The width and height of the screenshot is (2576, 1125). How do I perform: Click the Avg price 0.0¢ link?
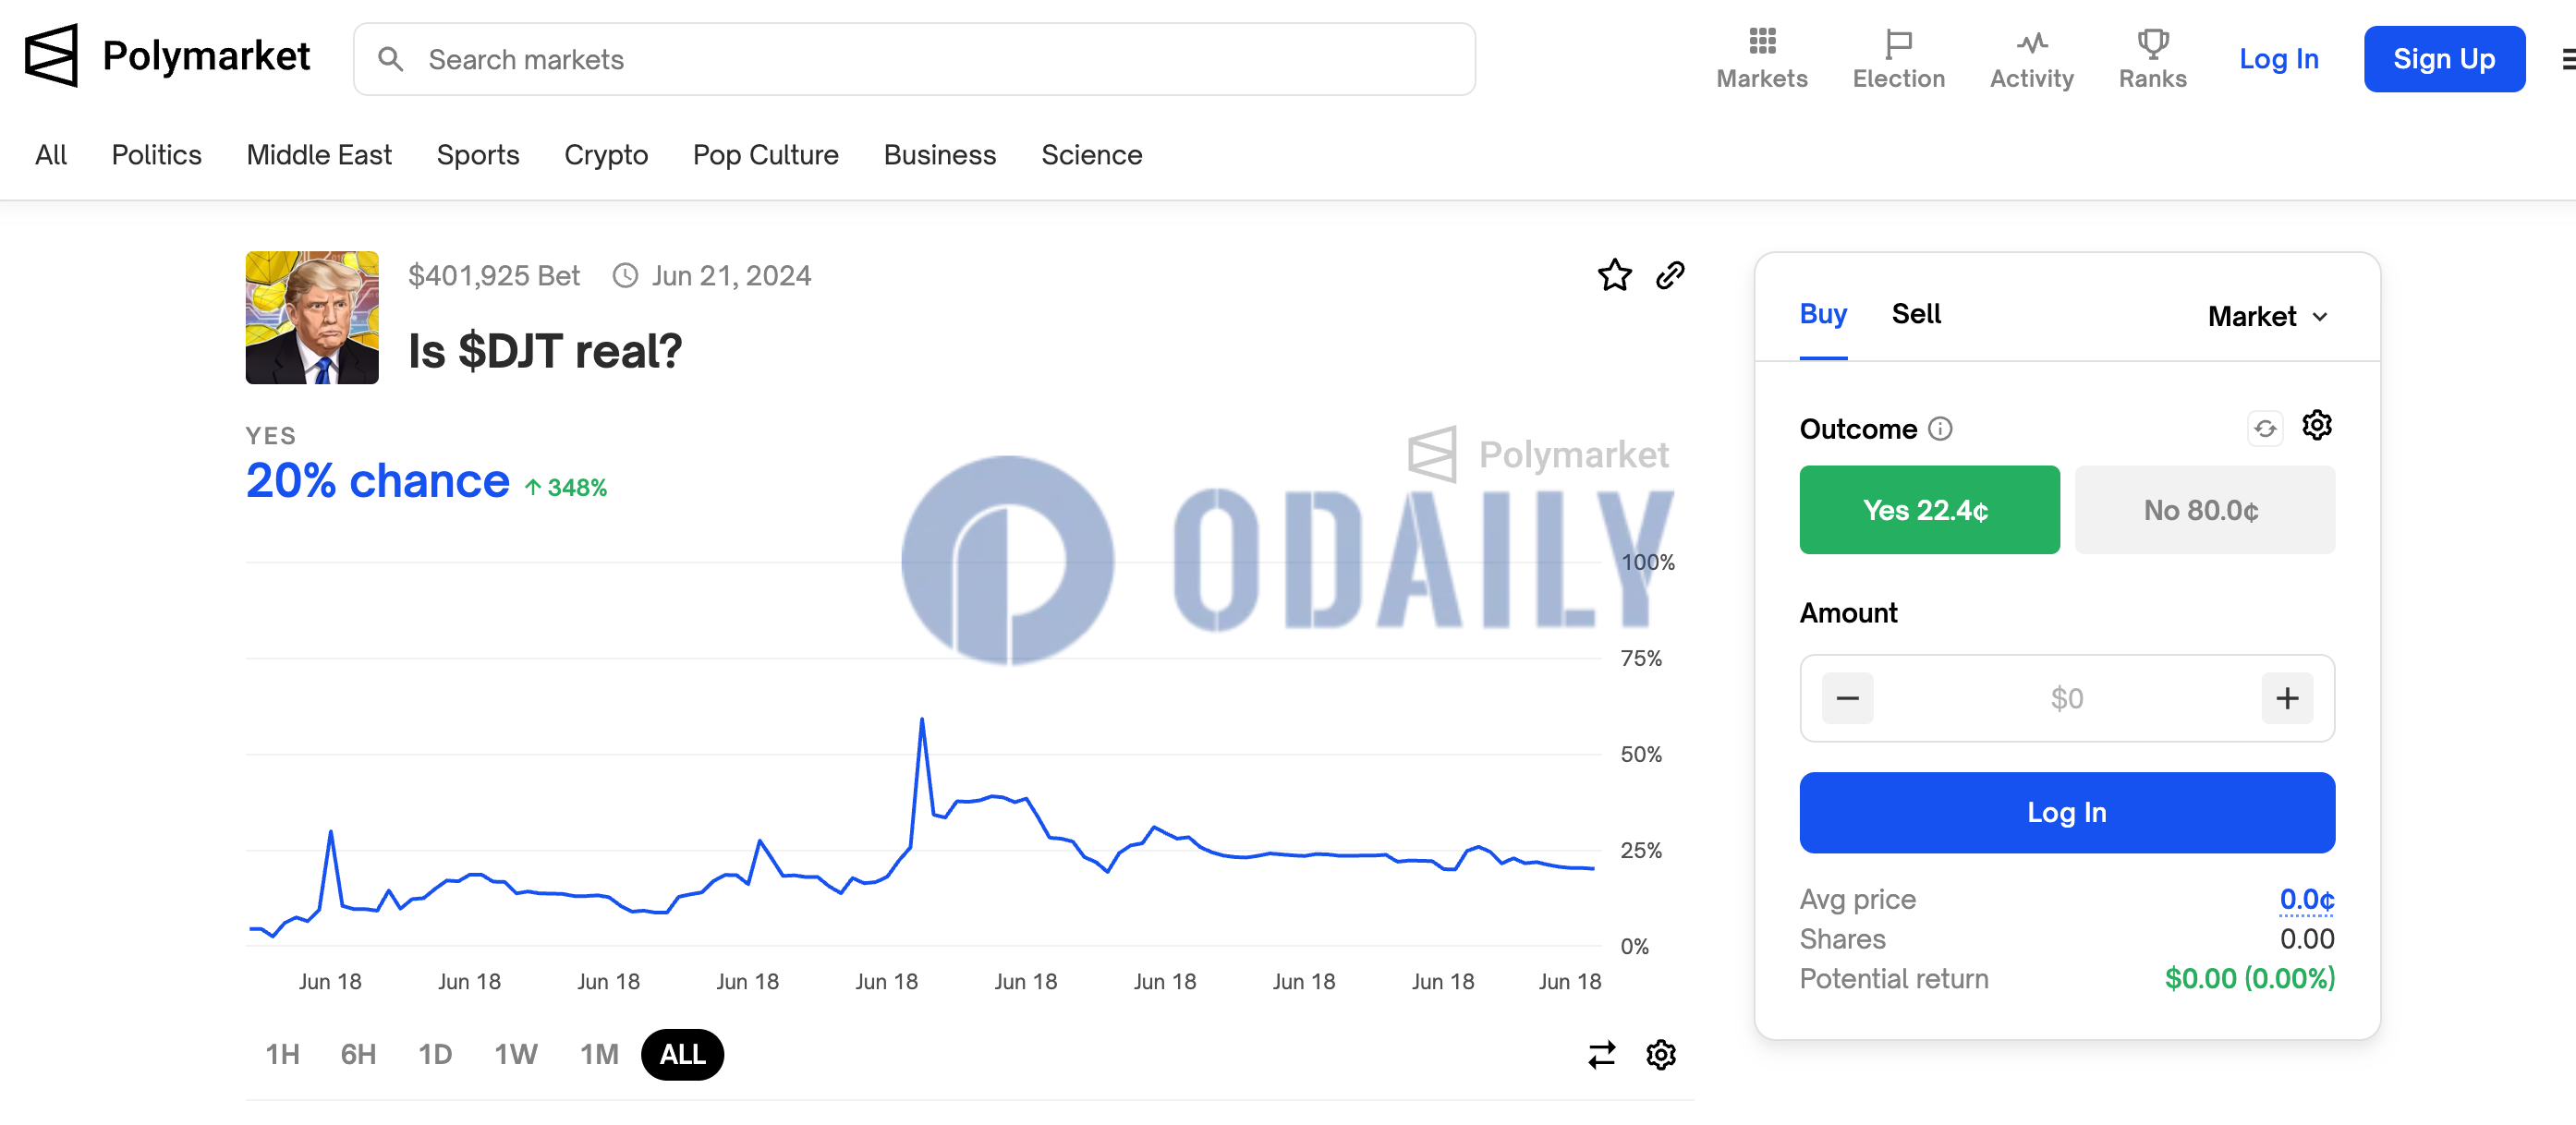click(x=2306, y=900)
